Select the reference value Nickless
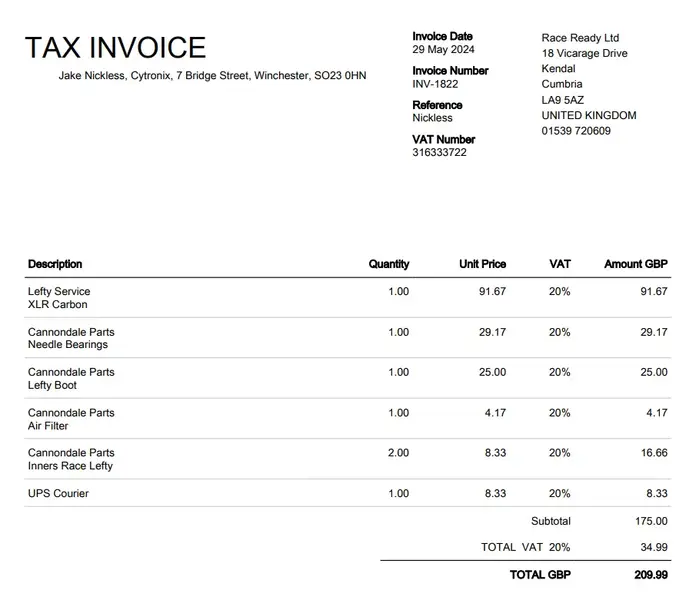696x600 pixels. [432, 118]
